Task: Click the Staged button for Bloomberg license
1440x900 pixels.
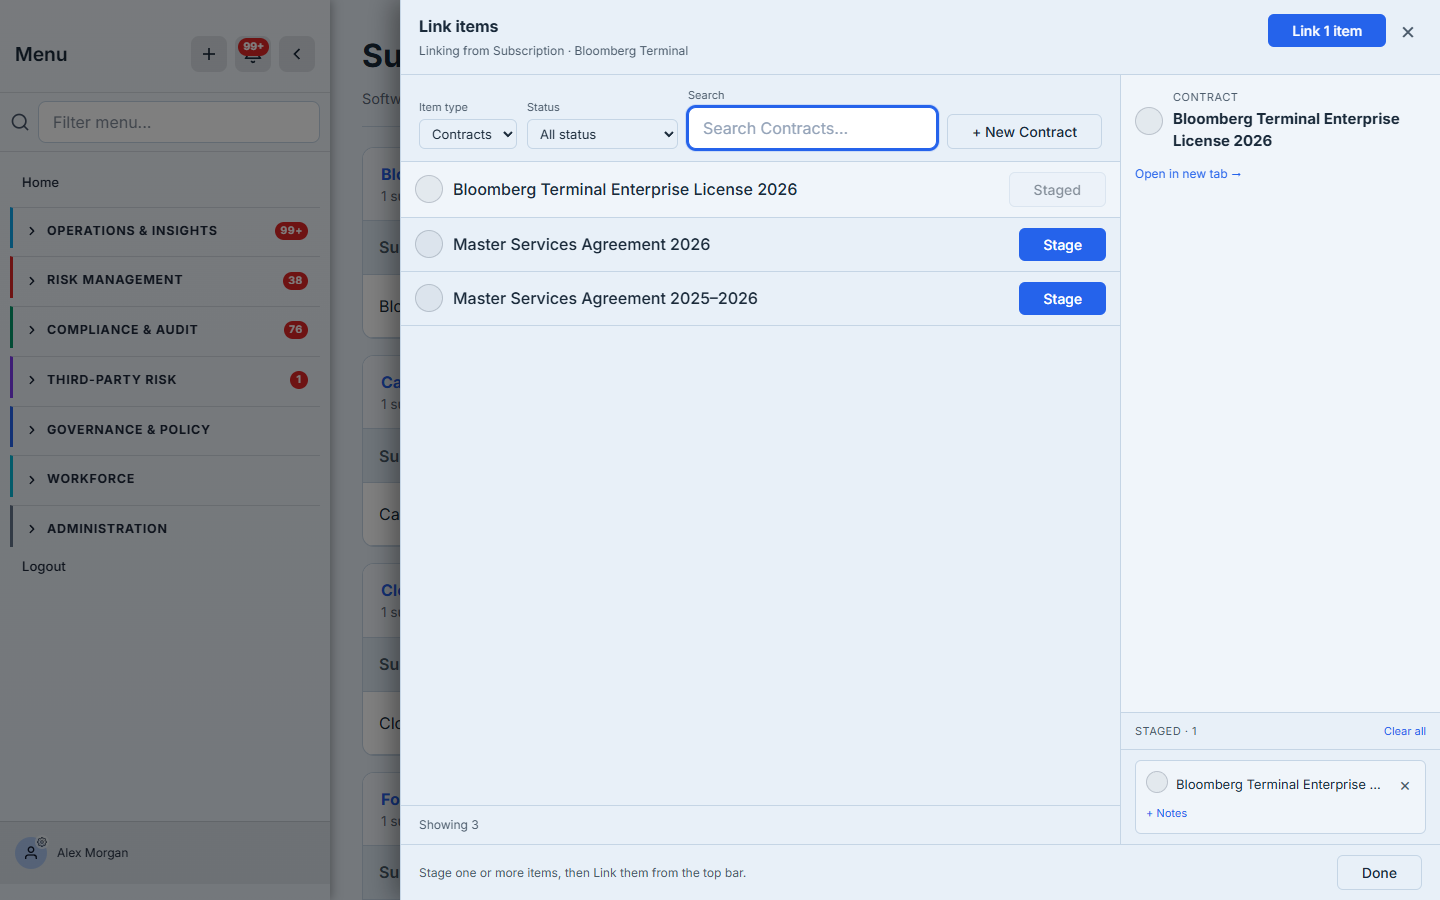Action: pyautogui.click(x=1057, y=190)
